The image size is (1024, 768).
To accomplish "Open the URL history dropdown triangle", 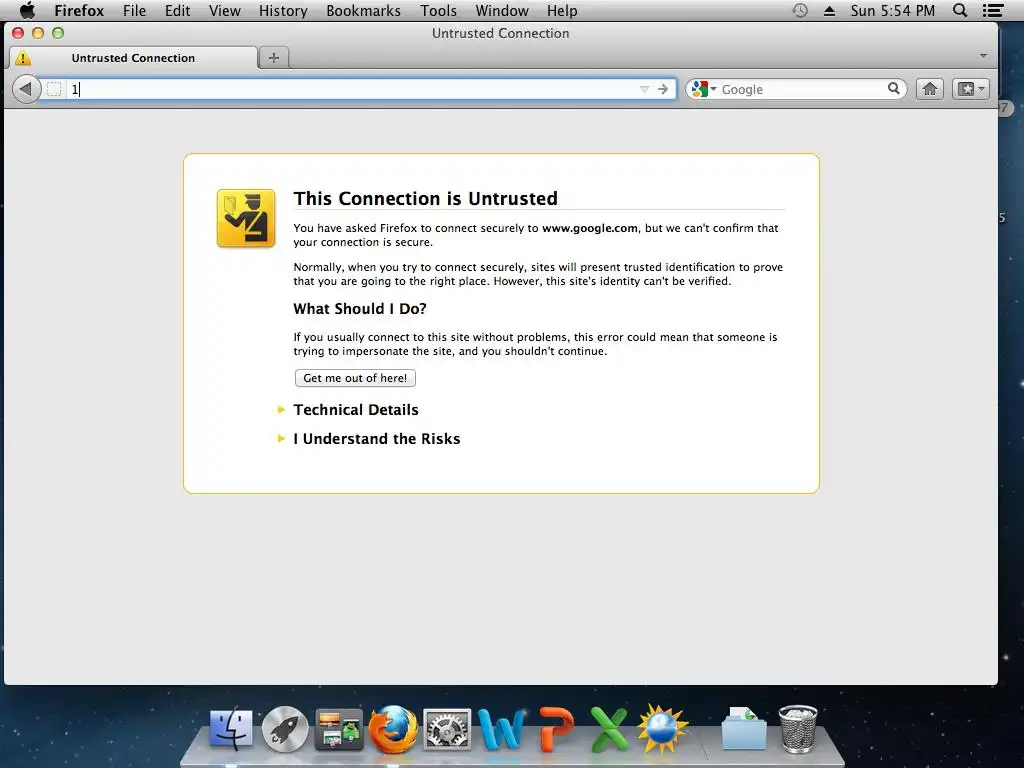I will tap(645, 89).
